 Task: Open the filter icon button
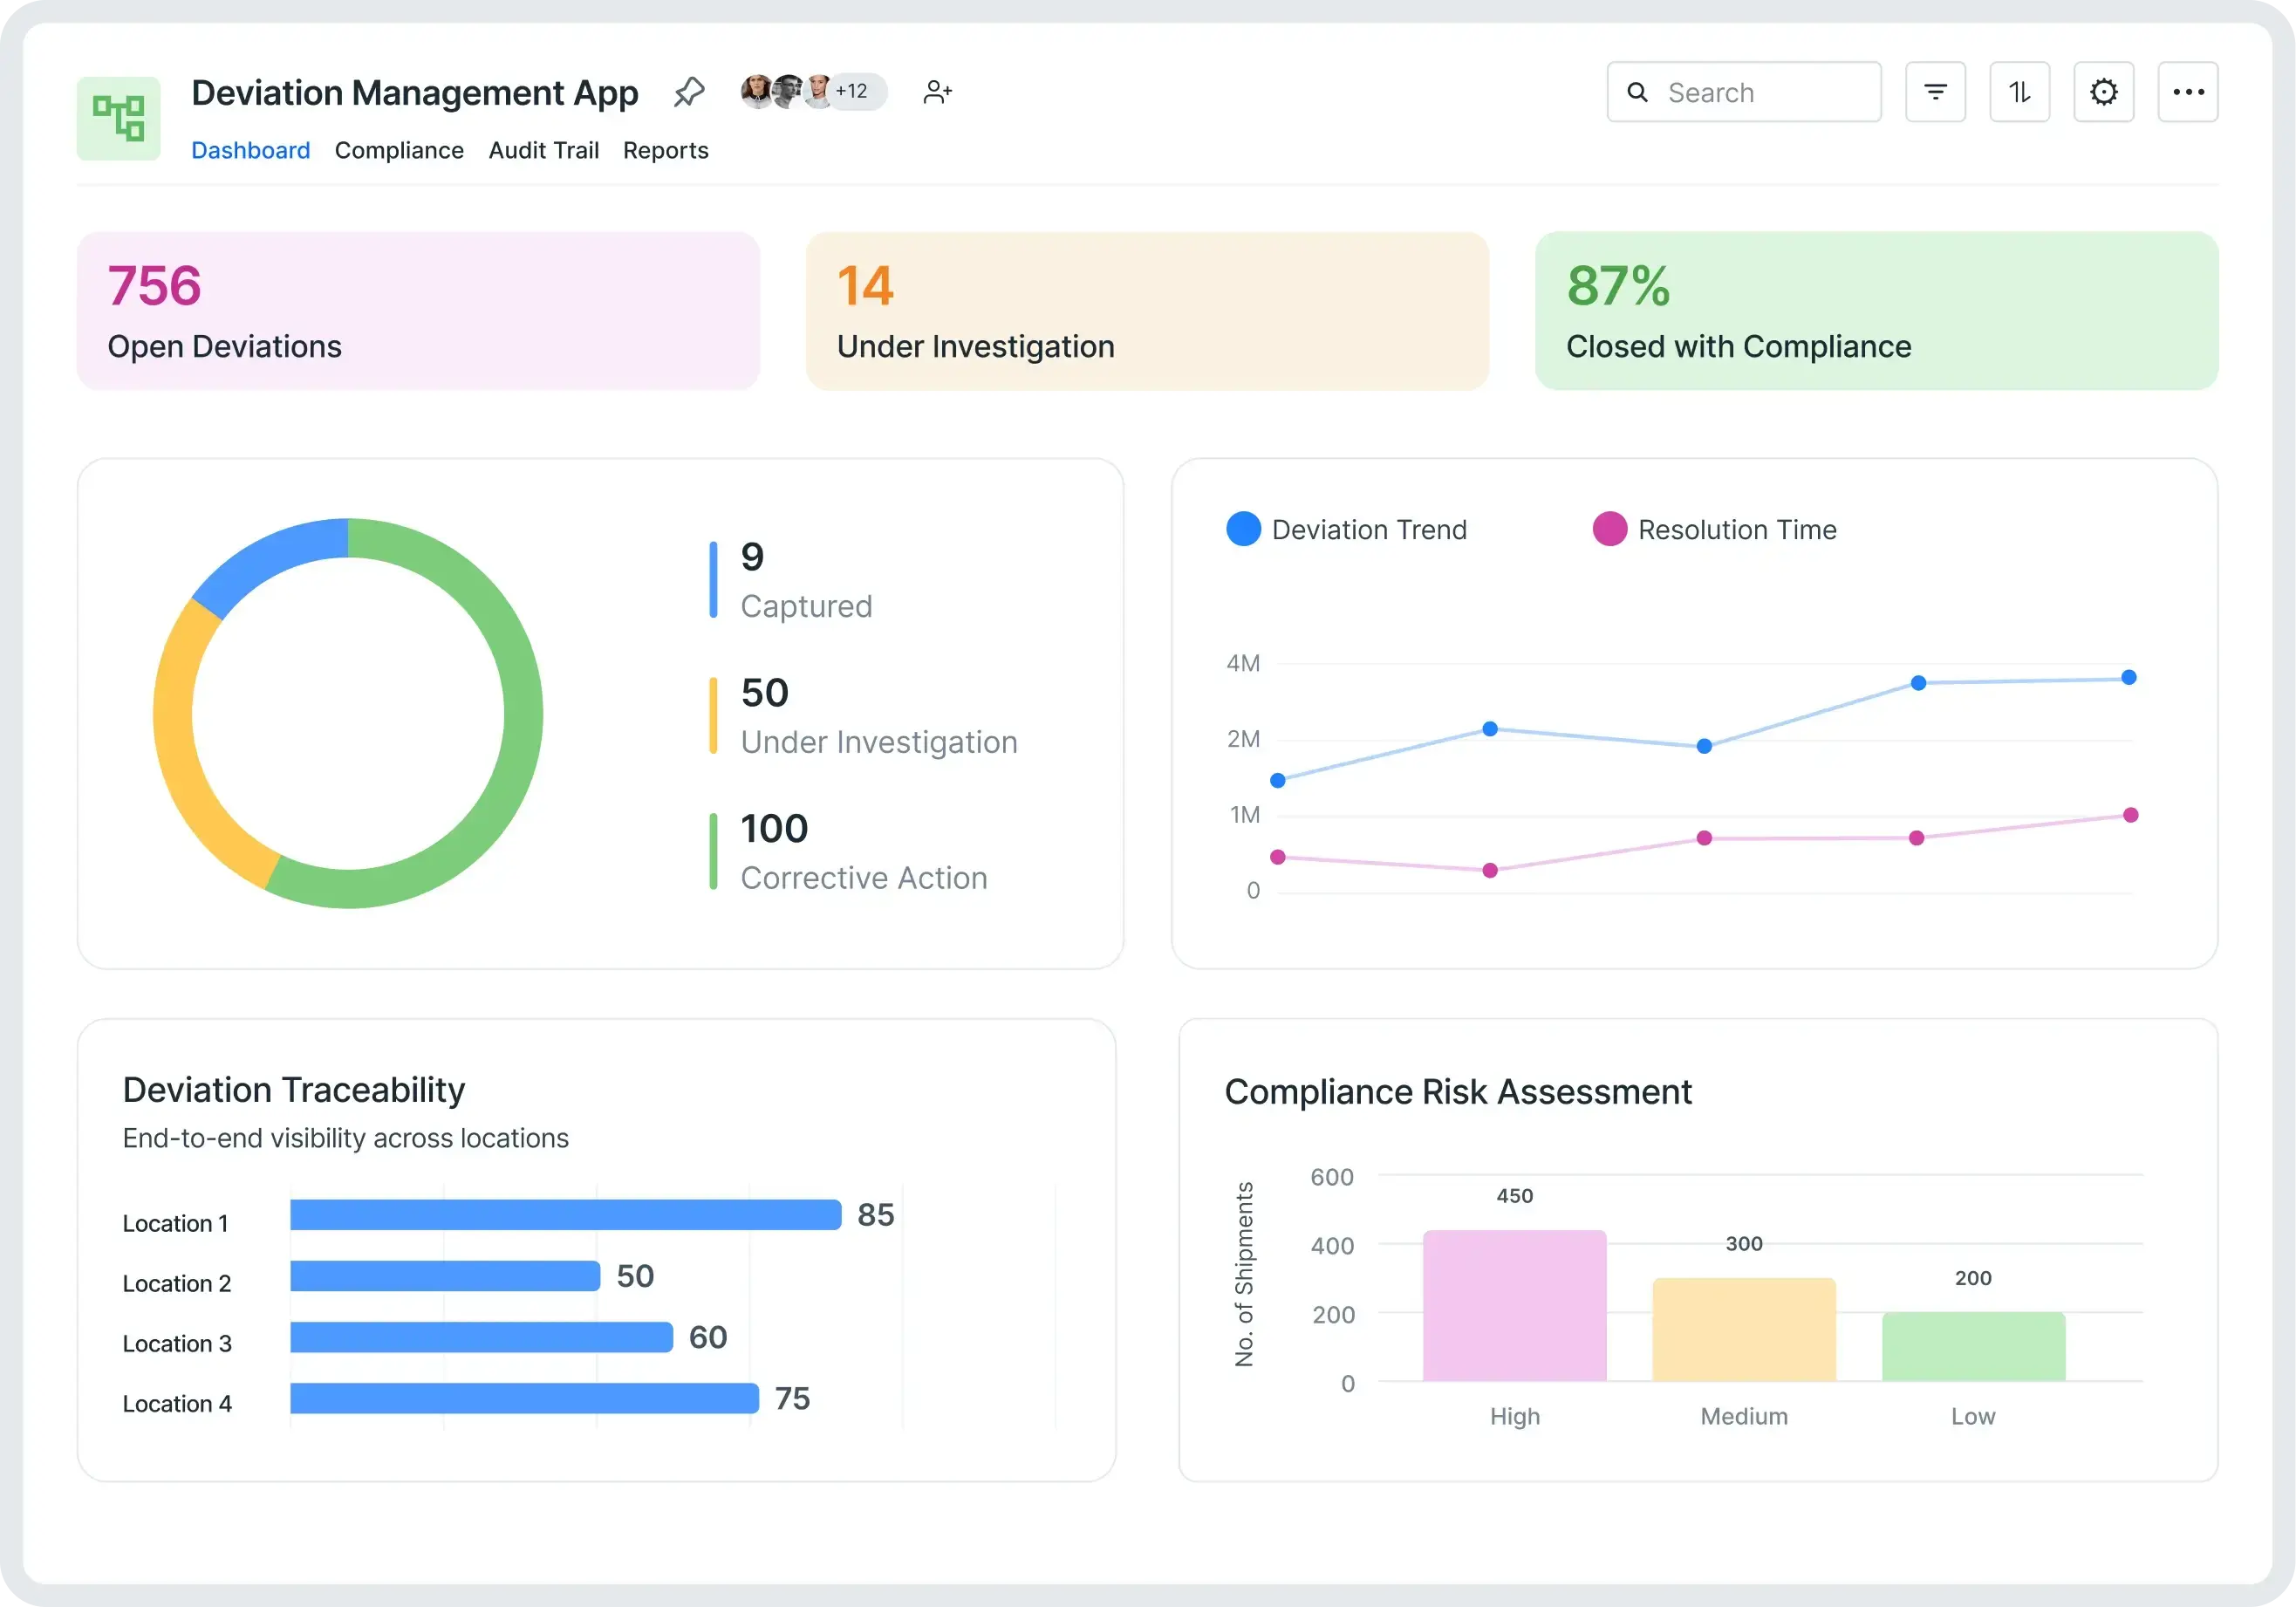tap(1935, 92)
